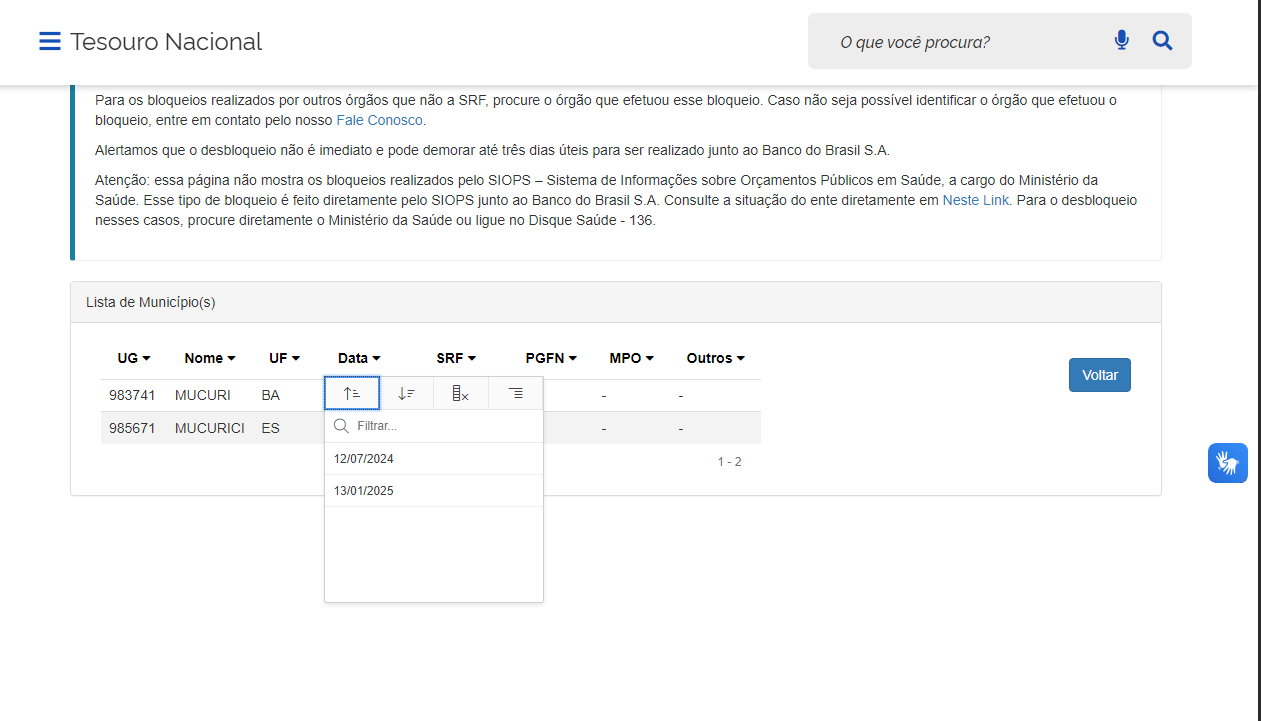Select 12/07/2024 from the date filter list
Image resolution: width=1261 pixels, height=721 pixels.
tap(364, 459)
